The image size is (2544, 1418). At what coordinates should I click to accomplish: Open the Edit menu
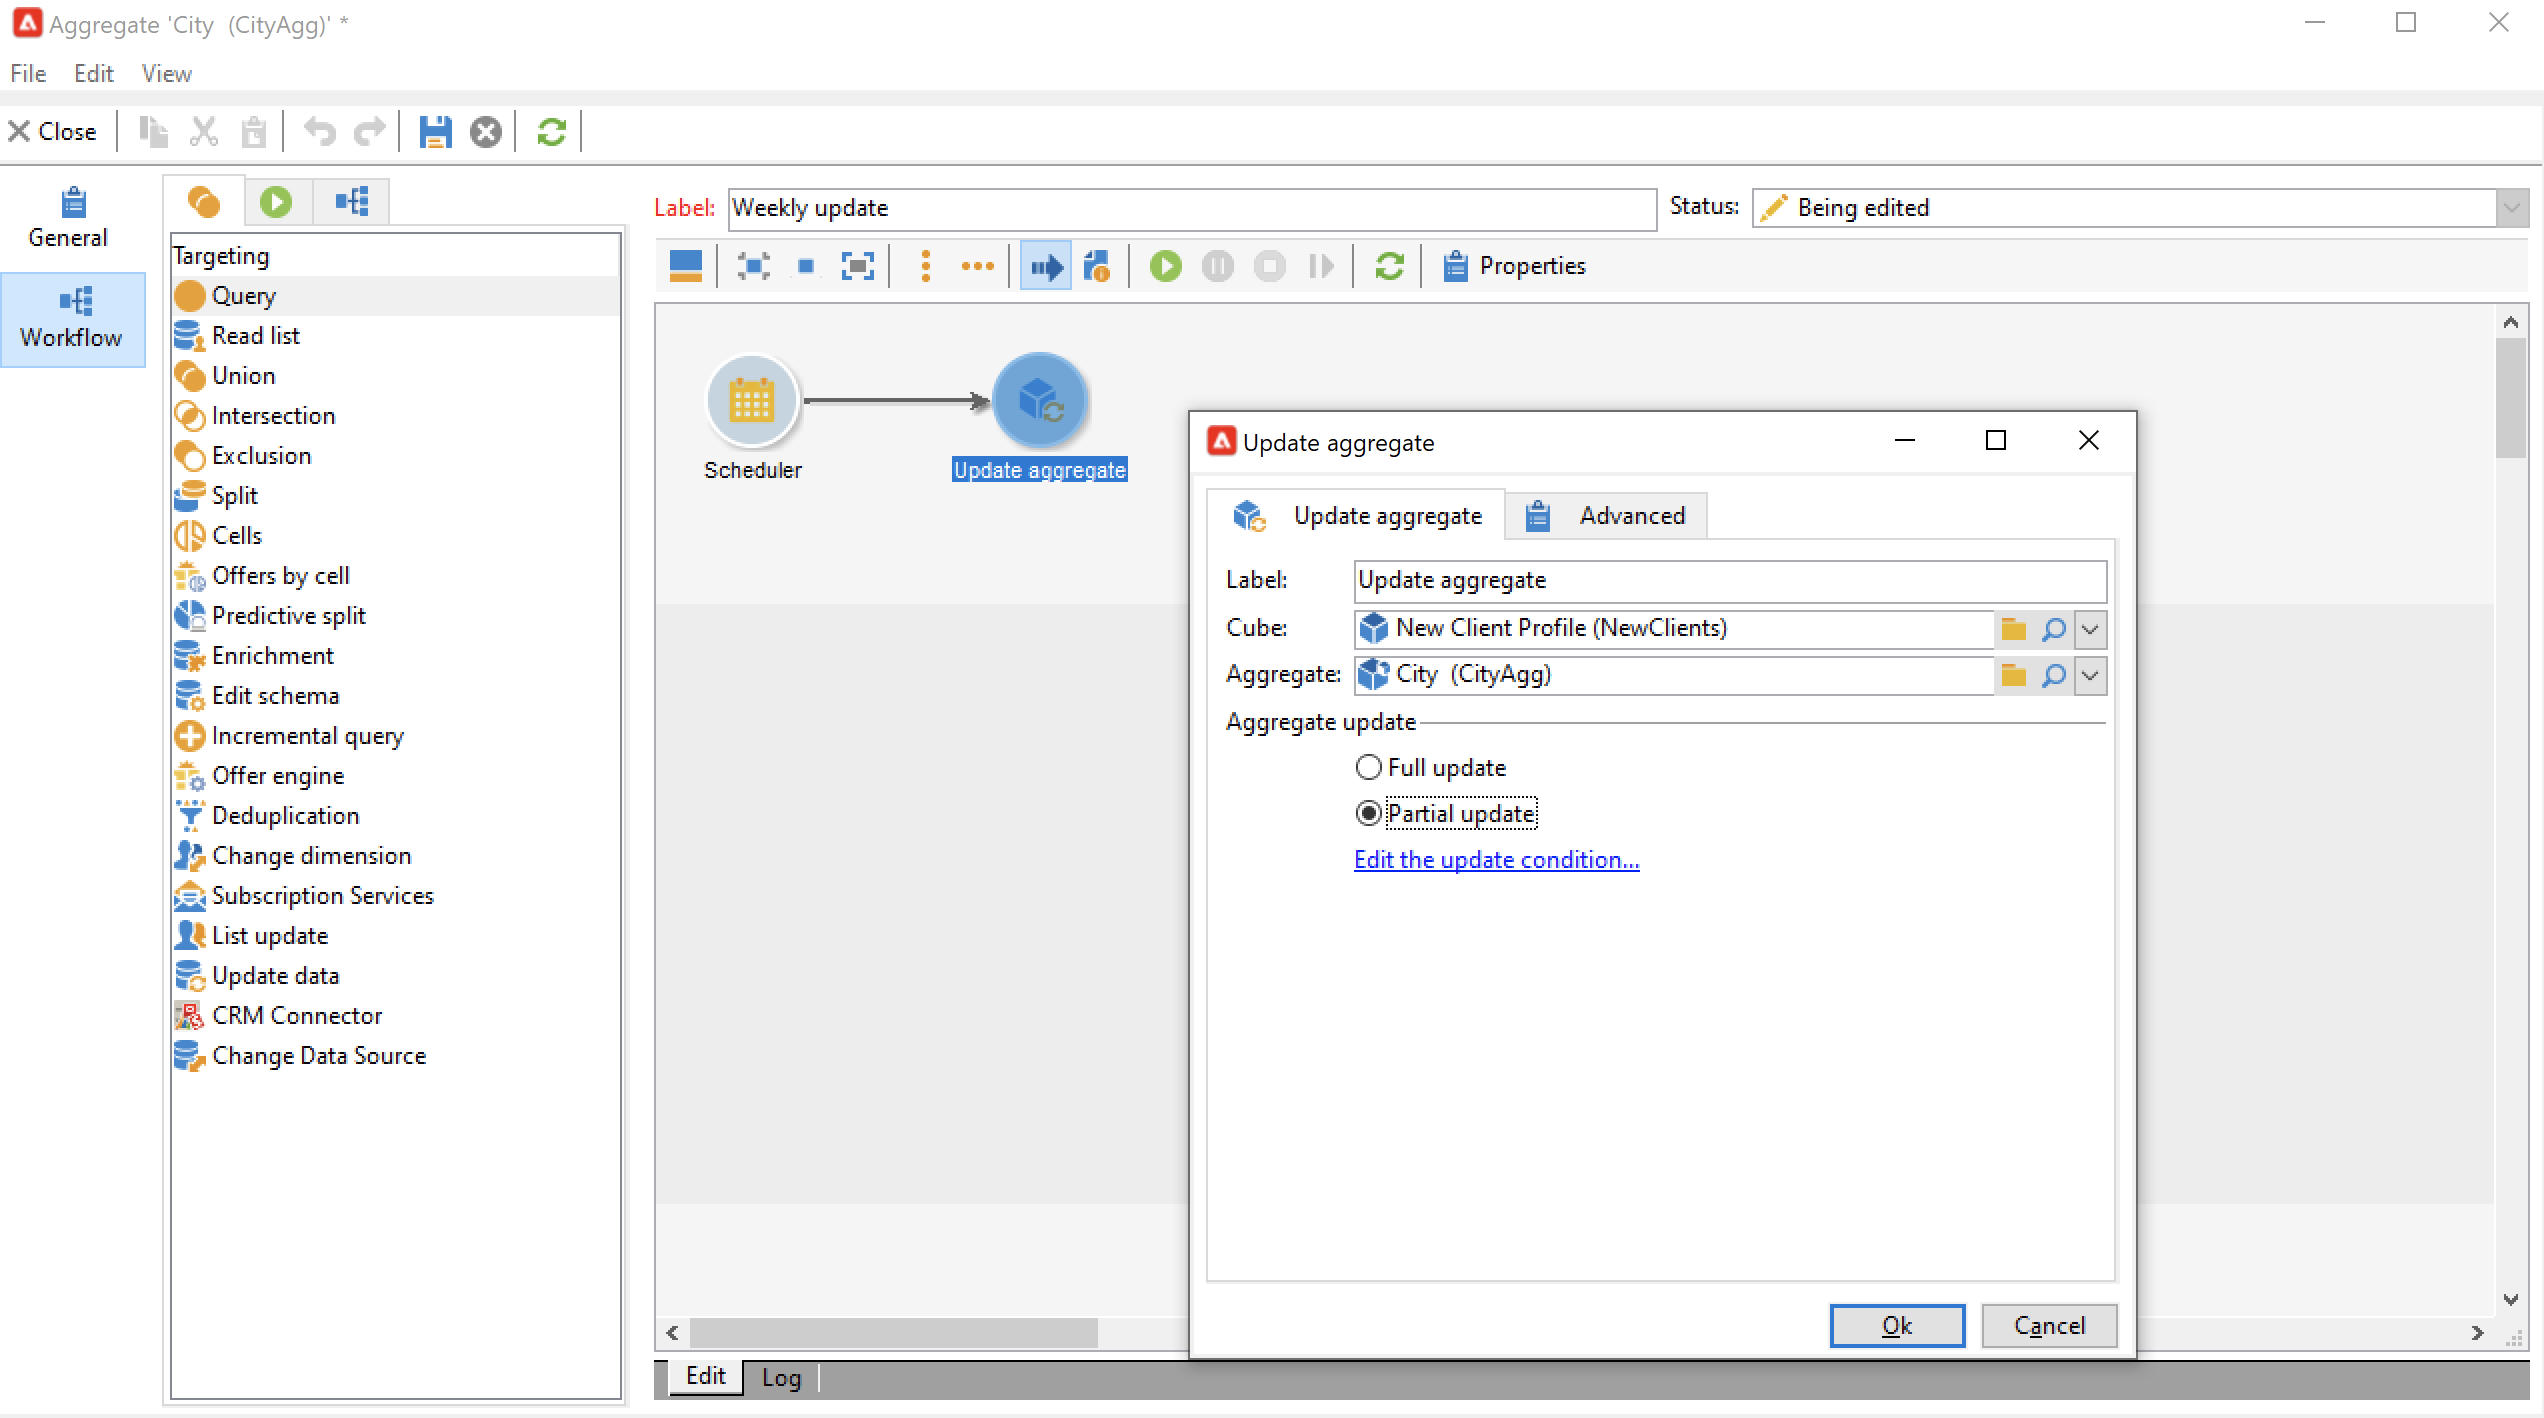(93, 74)
